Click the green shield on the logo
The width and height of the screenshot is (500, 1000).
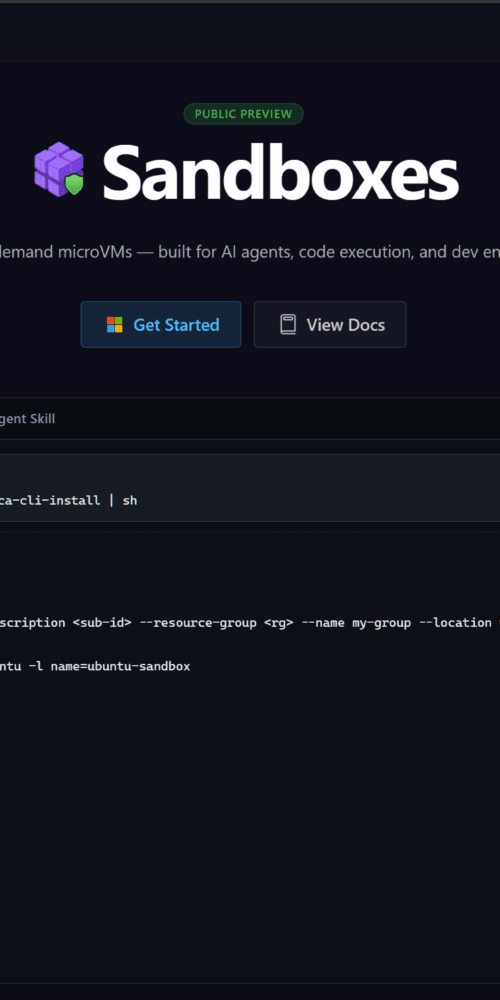(x=75, y=185)
